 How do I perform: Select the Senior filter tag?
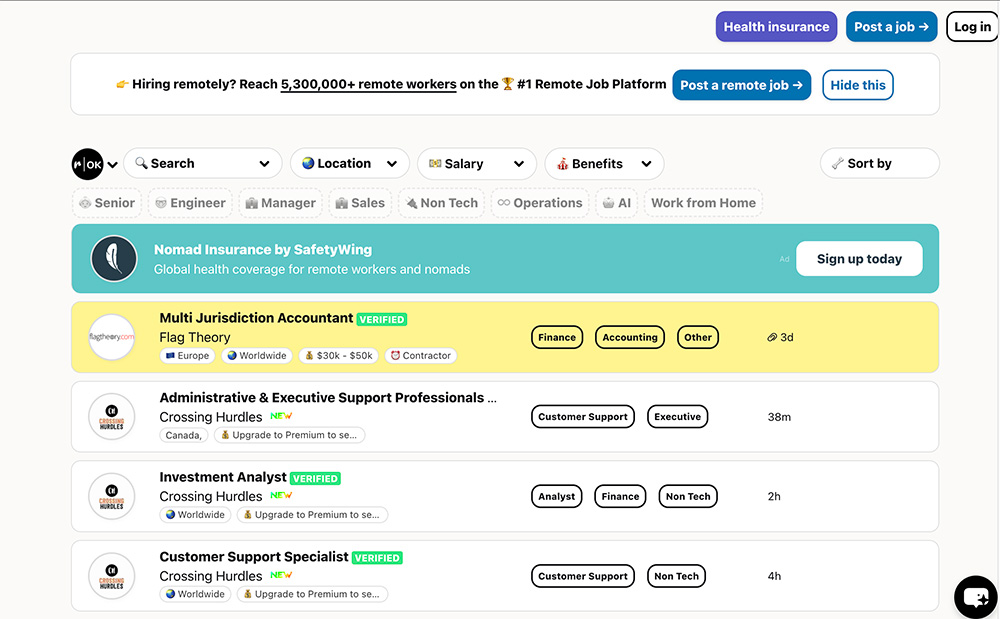[107, 203]
